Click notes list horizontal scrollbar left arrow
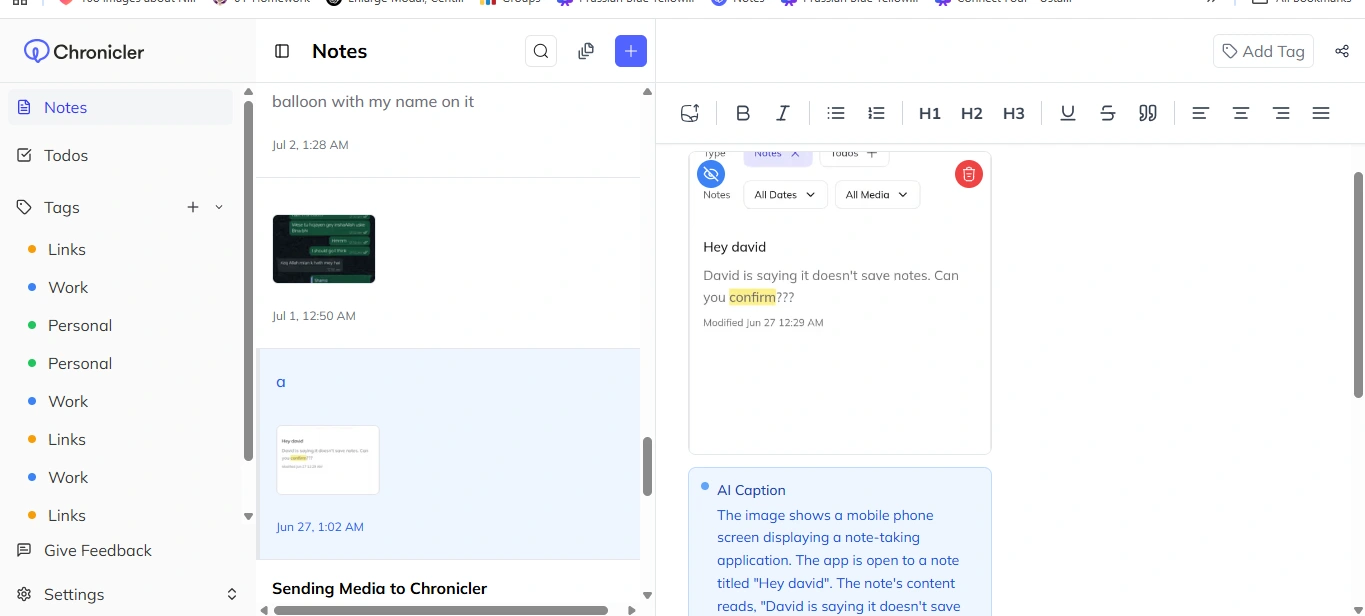Viewport: 1365px width, 616px height. click(265, 610)
